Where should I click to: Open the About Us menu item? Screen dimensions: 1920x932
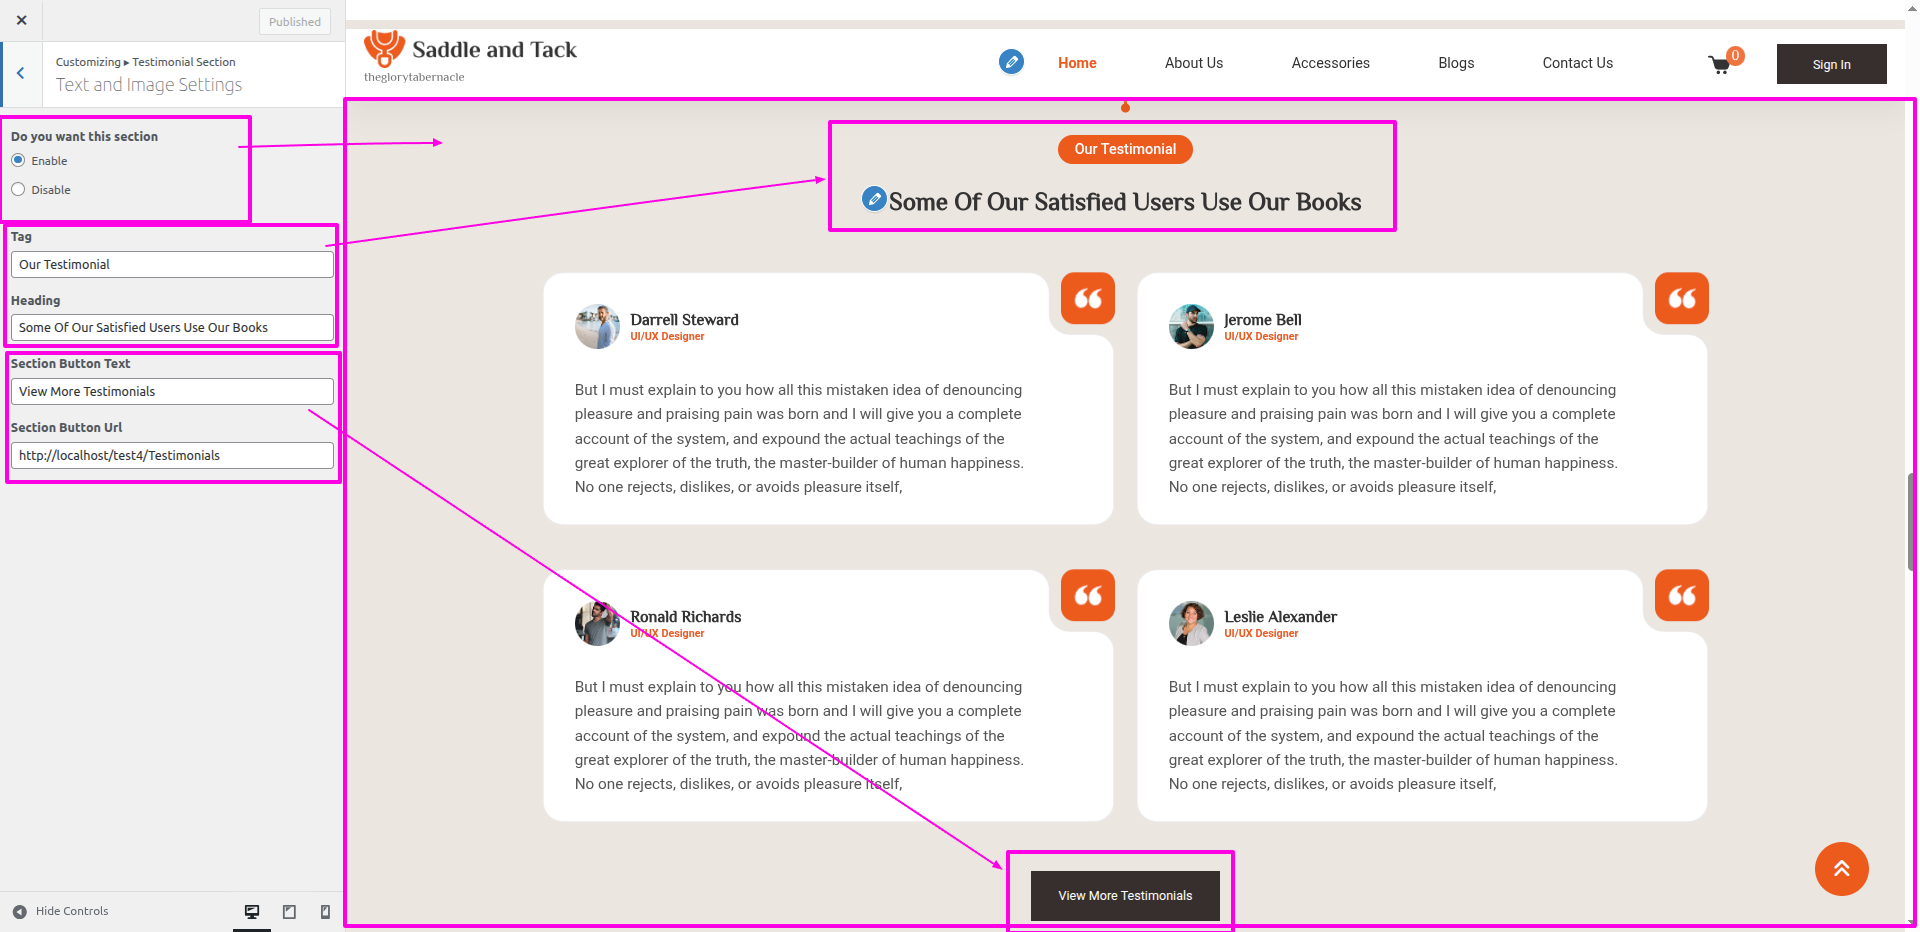[x=1193, y=63]
